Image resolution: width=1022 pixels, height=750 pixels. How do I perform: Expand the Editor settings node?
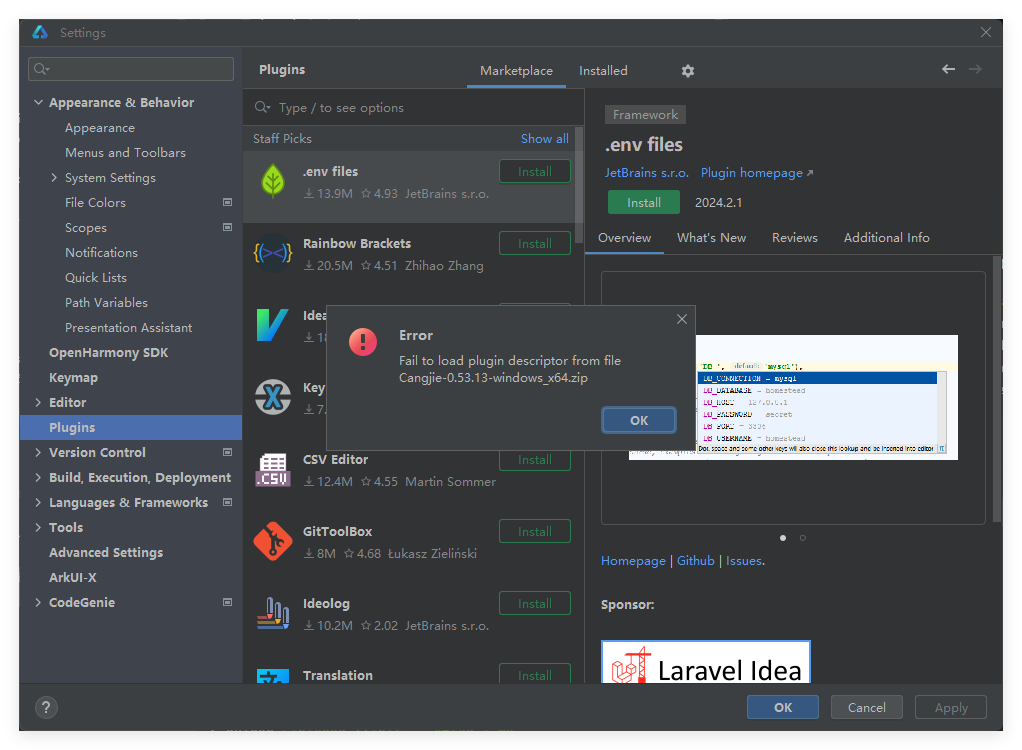[38, 403]
